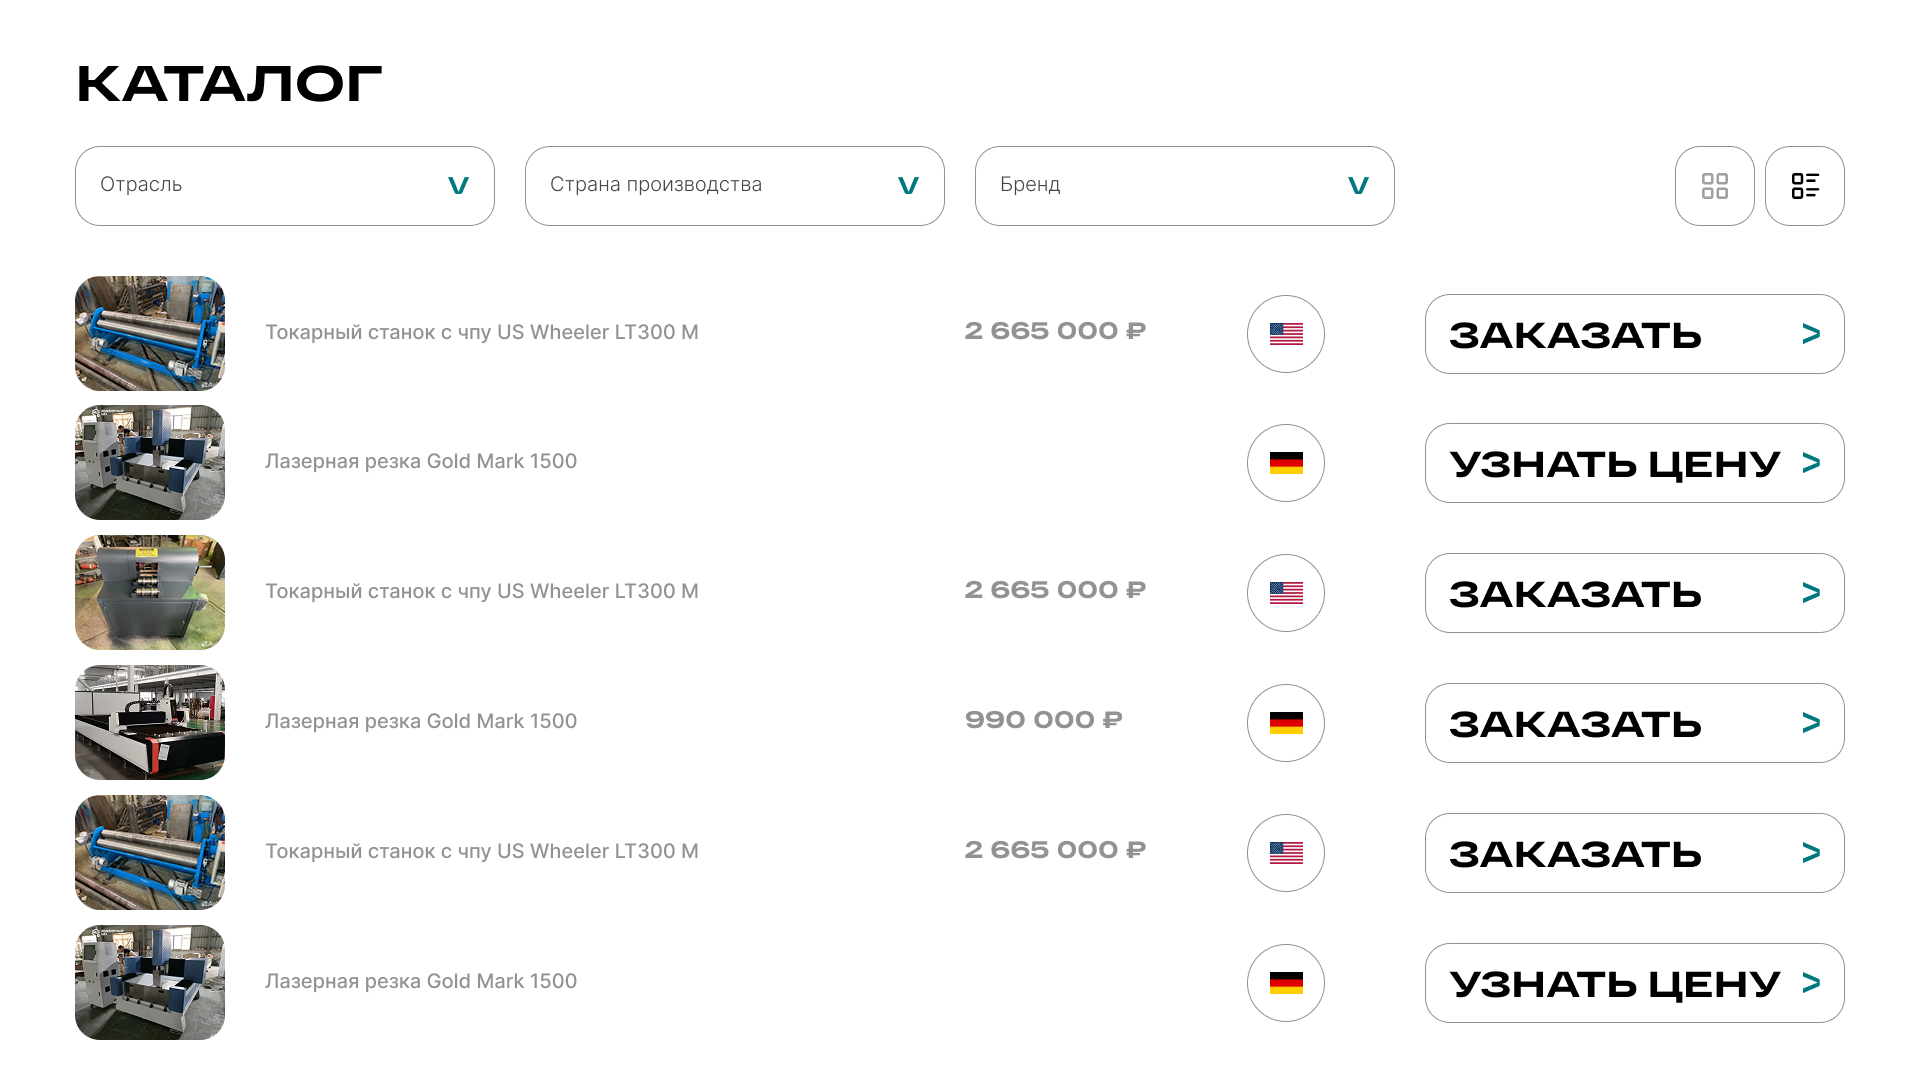Order the 990 000 ₽ laser cutter
The image size is (1920, 1080).
coord(1634,723)
